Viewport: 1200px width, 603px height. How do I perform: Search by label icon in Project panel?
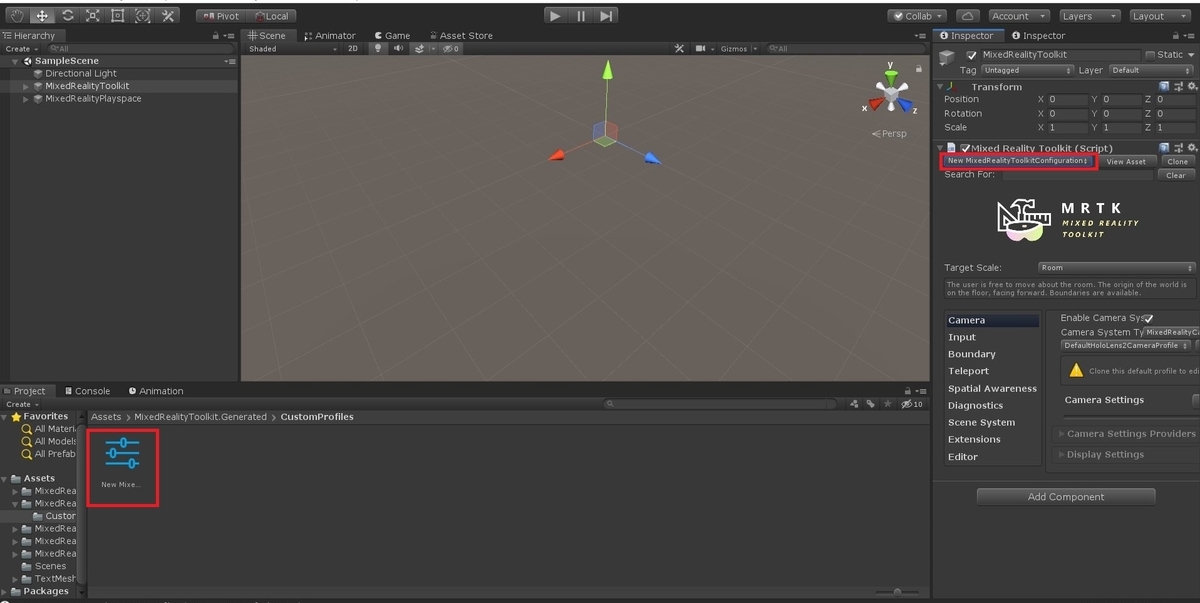[x=870, y=404]
